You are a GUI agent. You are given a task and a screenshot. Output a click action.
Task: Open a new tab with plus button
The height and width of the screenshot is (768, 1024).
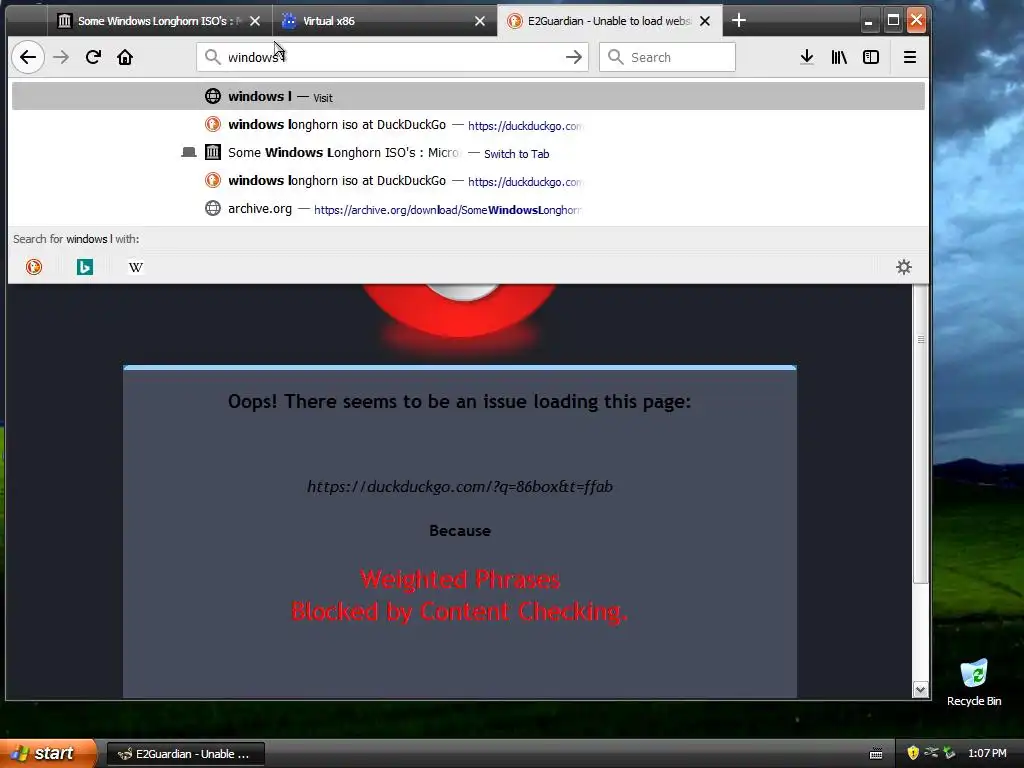point(739,21)
